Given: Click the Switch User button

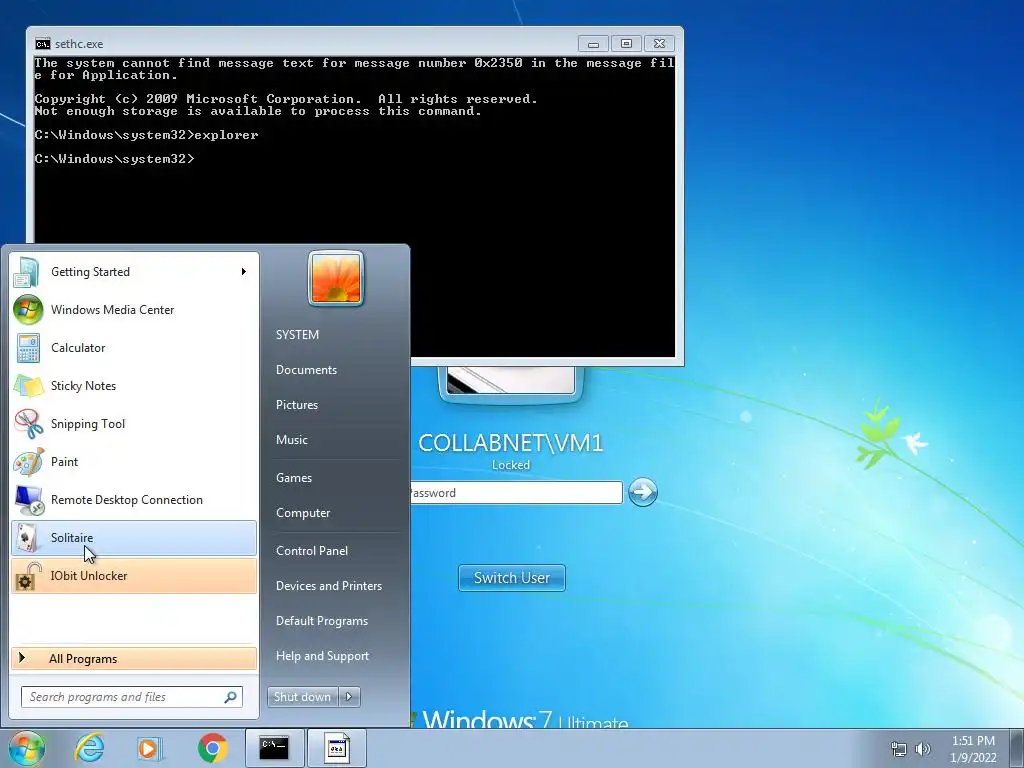Looking at the screenshot, I should pyautogui.click(x=512, y=578).
